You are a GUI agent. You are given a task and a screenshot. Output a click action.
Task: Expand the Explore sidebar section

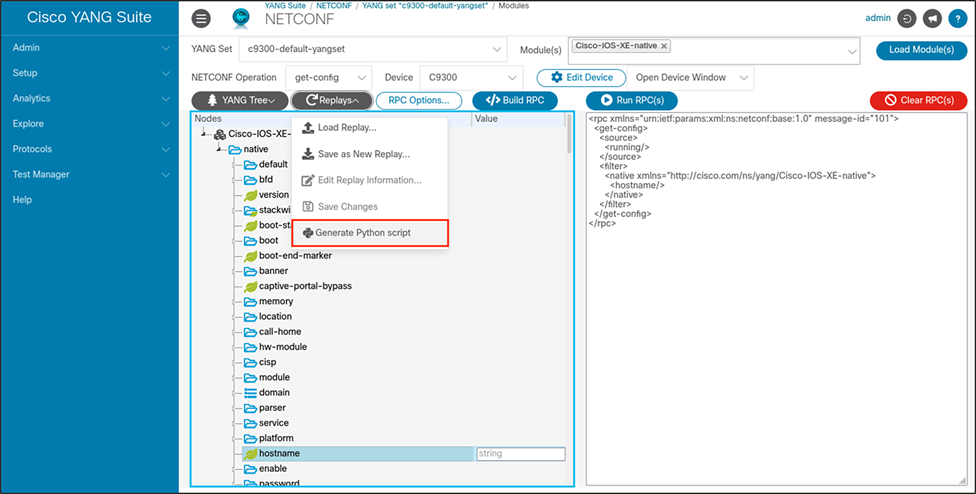click(90, 124)
